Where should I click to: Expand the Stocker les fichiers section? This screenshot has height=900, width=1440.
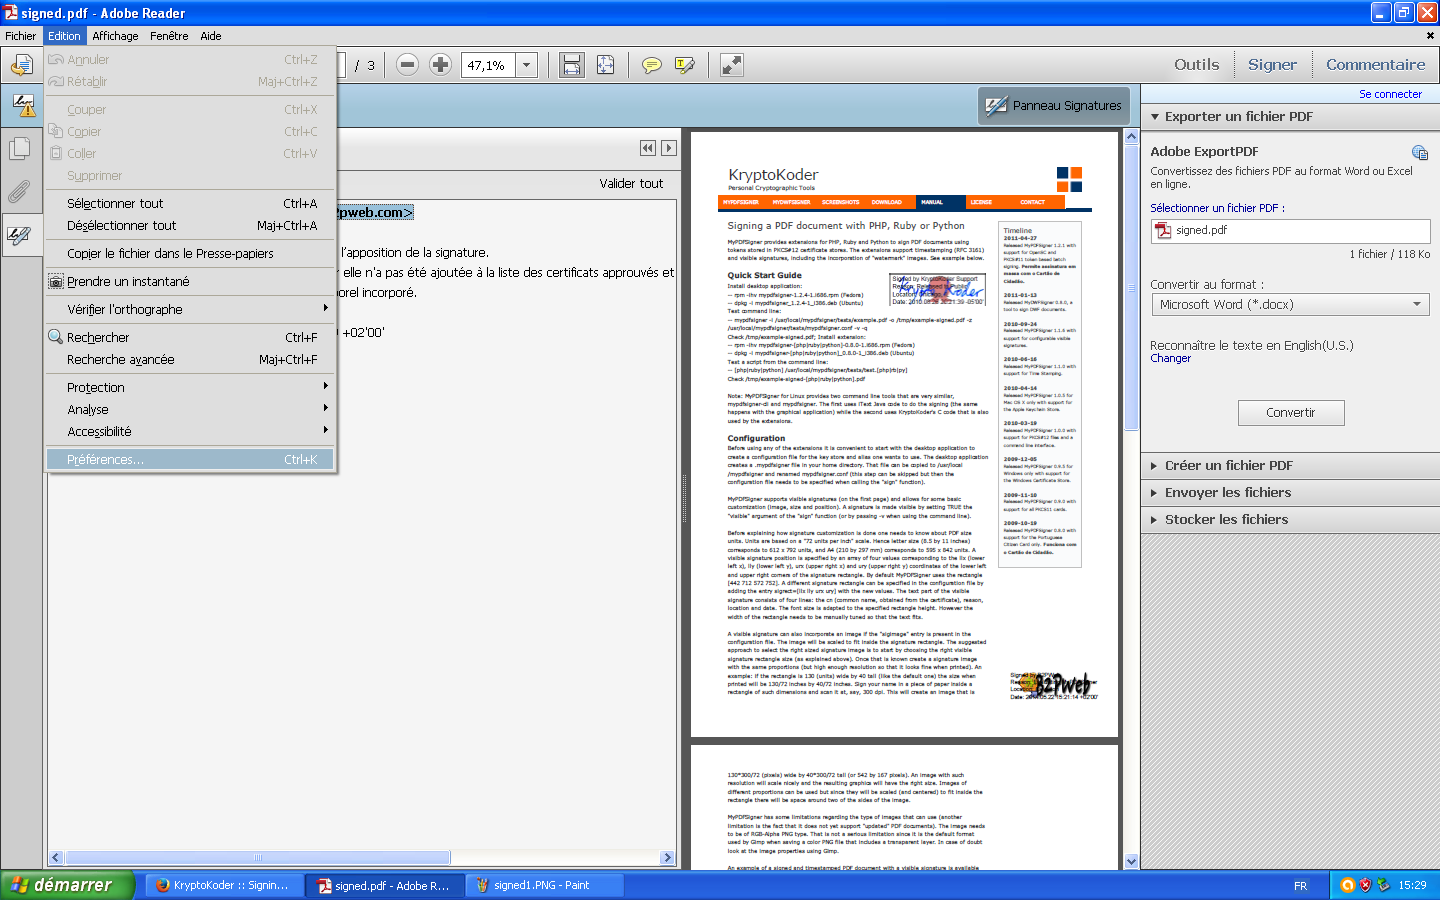(x=1226, y=520)
